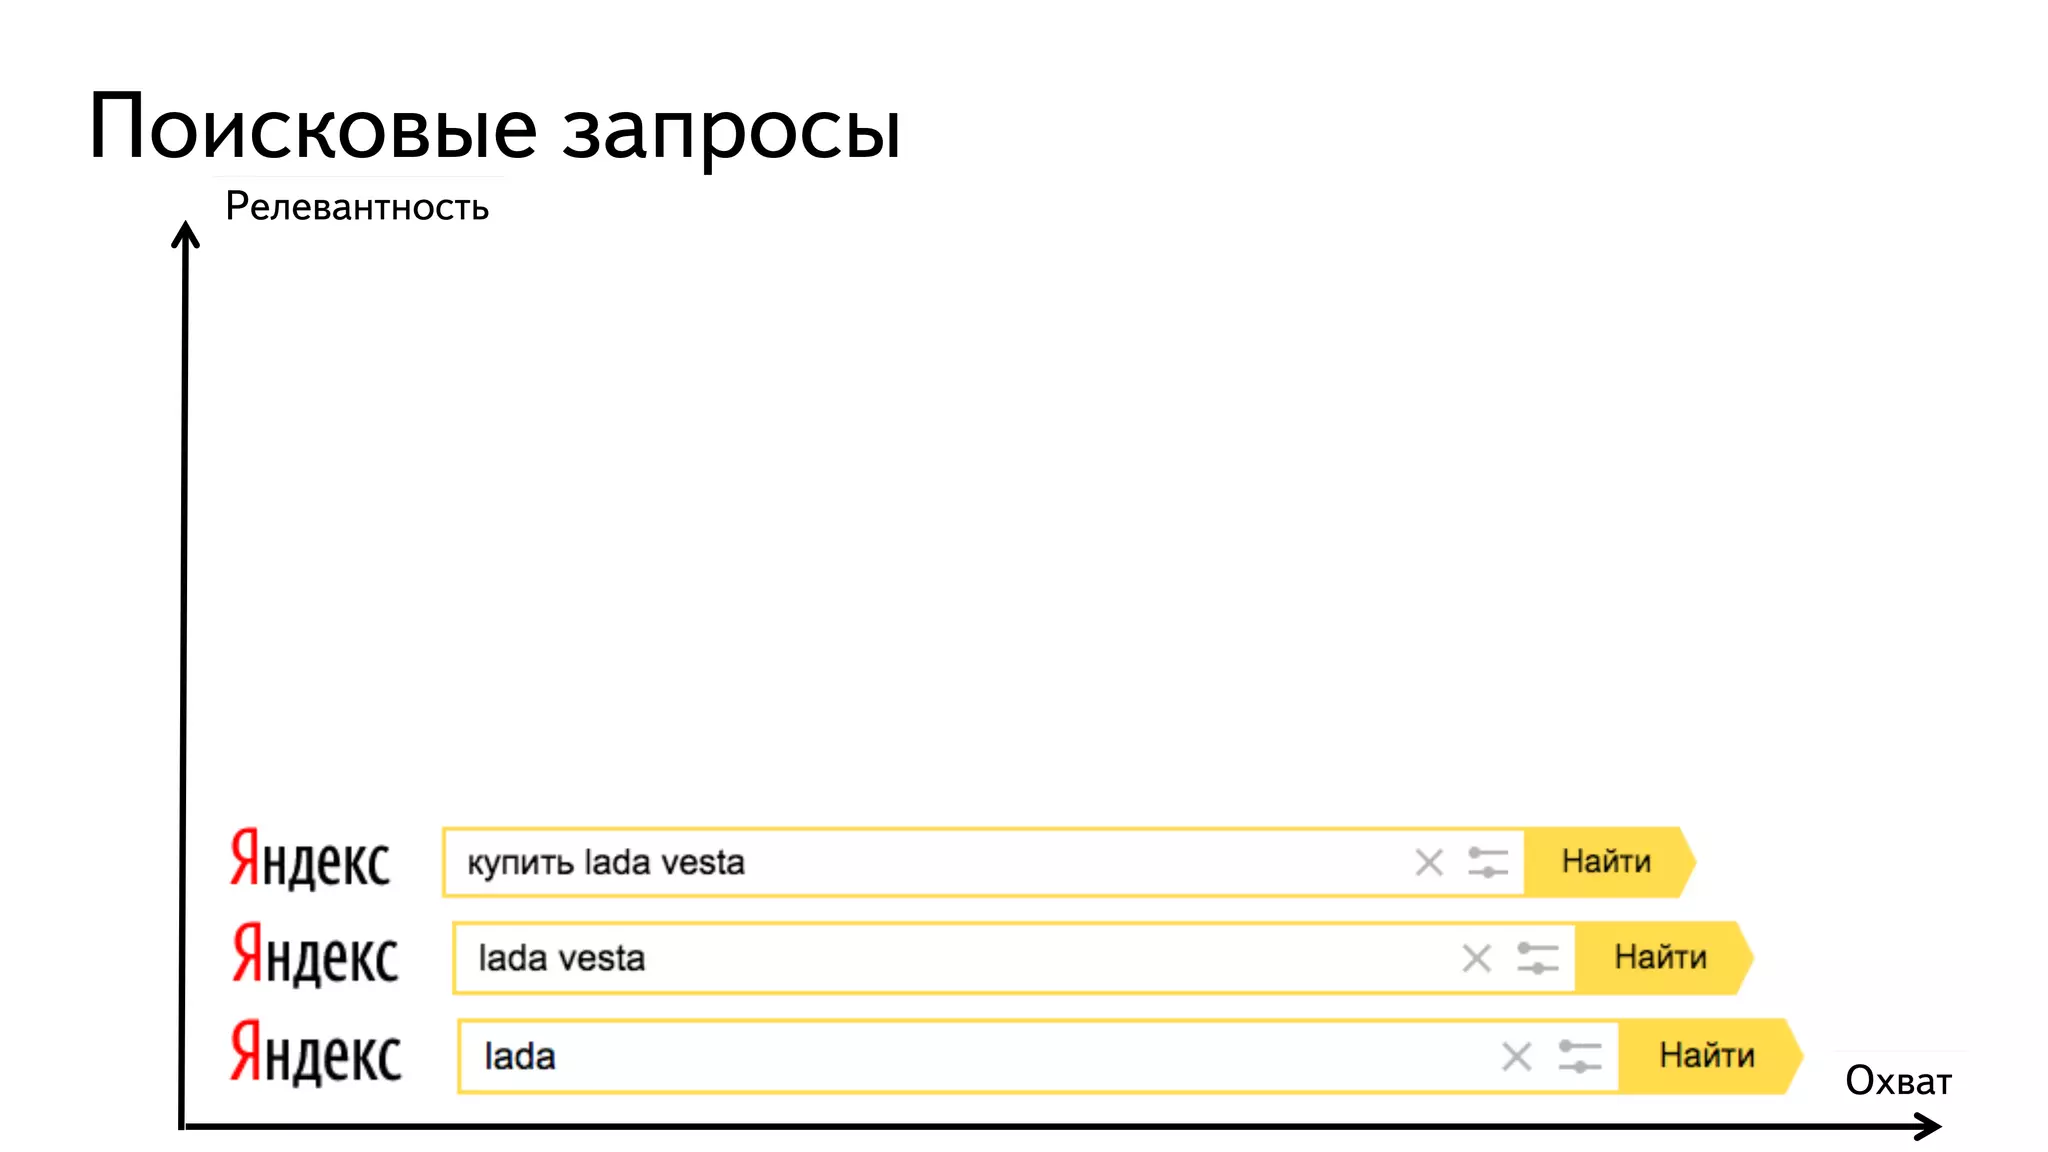Select the 'Охват' axis label

pos(1898,1081)
